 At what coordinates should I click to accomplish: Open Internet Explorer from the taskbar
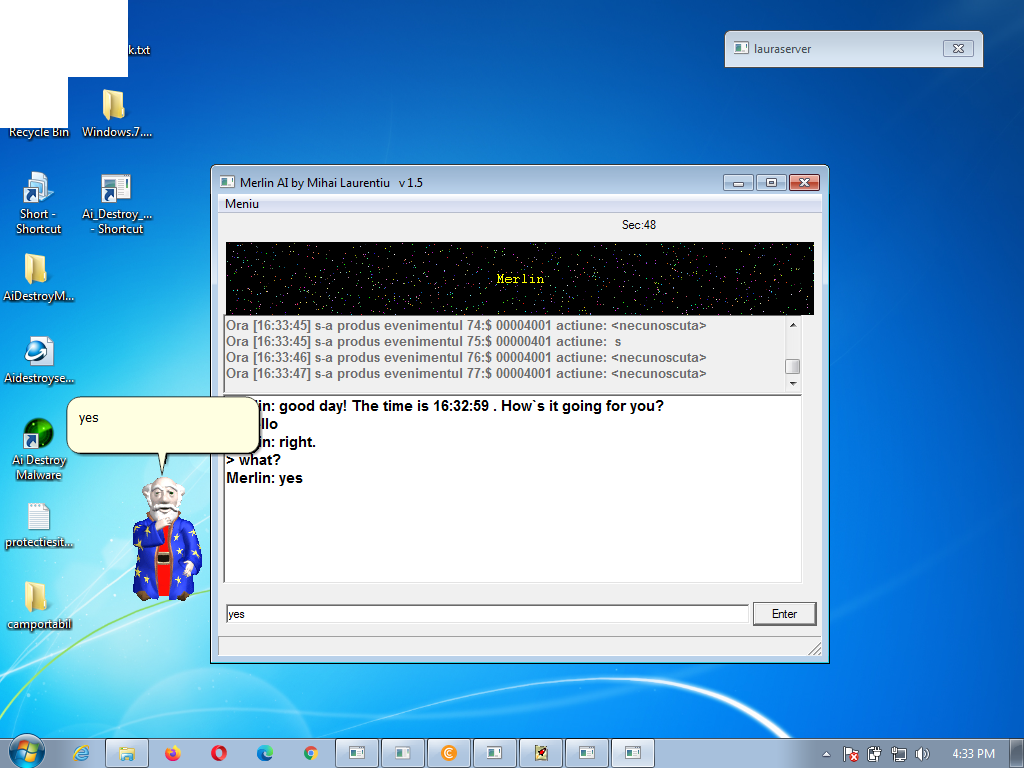tap(81, 753)
